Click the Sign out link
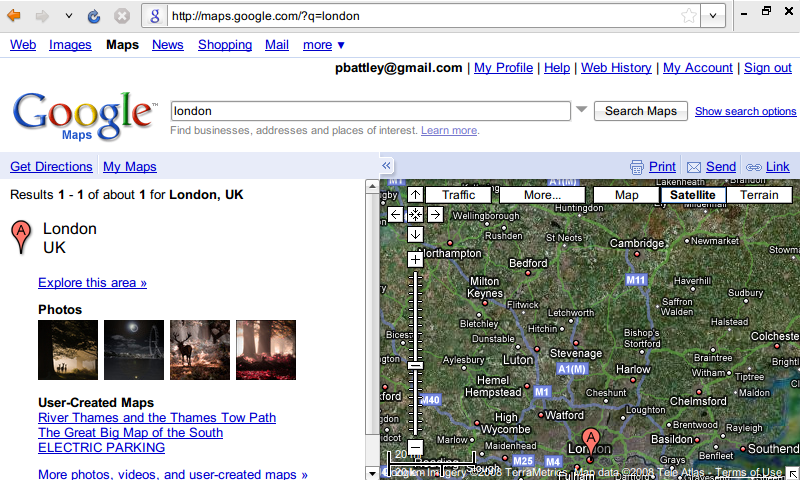 (767, 68)
